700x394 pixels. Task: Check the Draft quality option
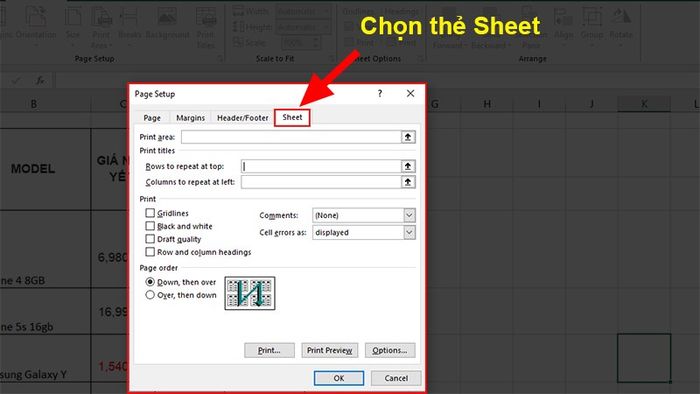click(150, 239)
